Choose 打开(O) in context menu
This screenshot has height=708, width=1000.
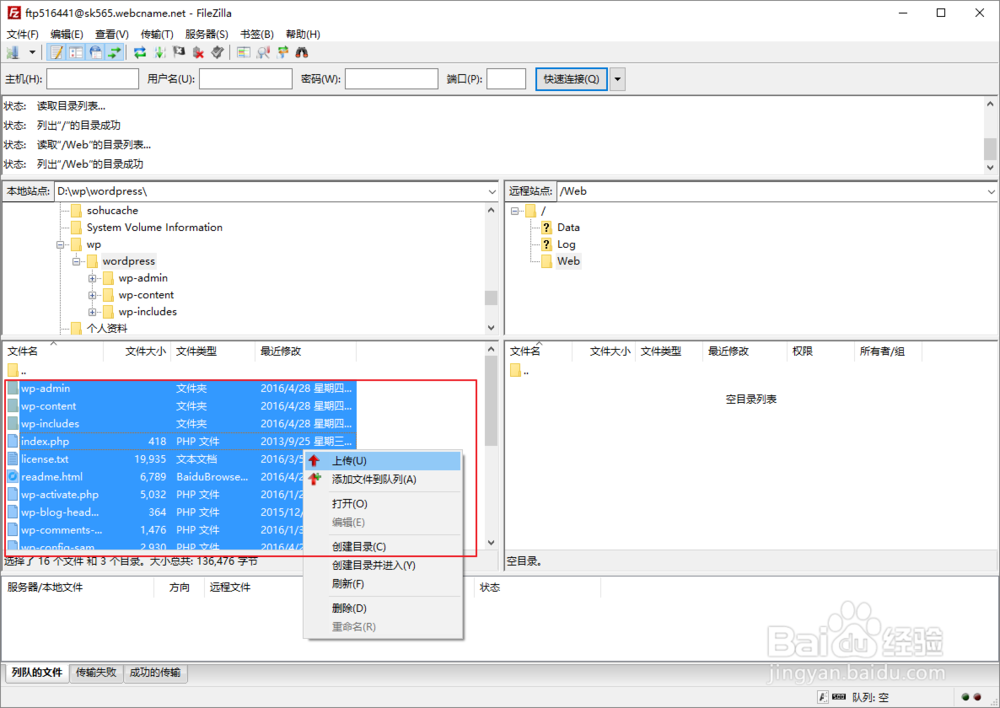point(383,504)
